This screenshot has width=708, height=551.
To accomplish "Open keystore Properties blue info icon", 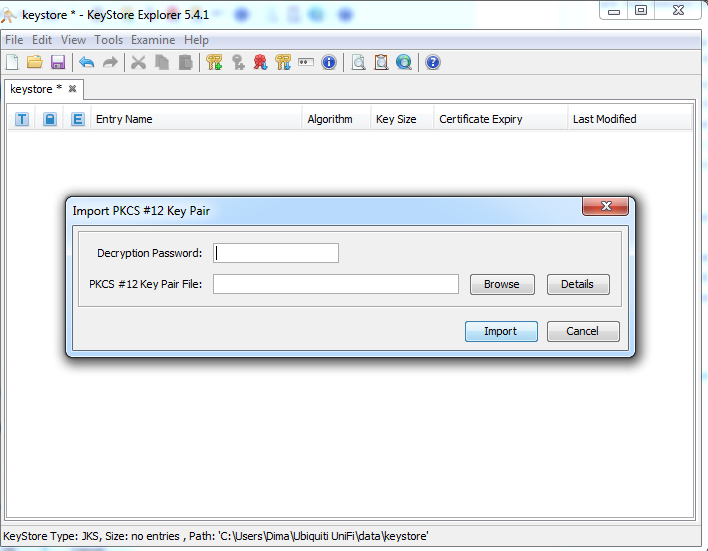I will (329, 62).
